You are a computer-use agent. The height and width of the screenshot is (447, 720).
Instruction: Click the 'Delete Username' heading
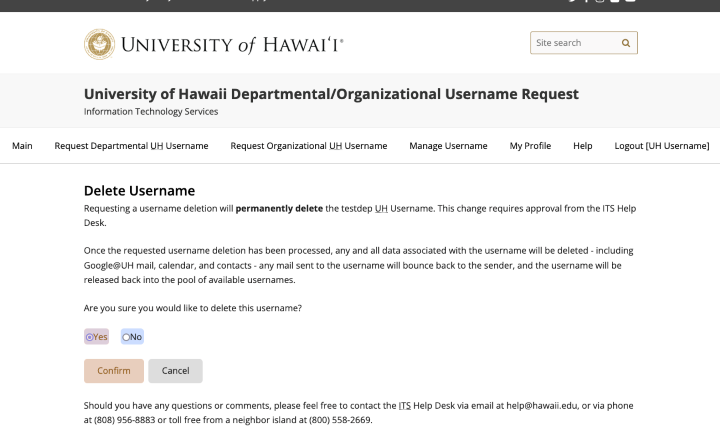point(139,191)
